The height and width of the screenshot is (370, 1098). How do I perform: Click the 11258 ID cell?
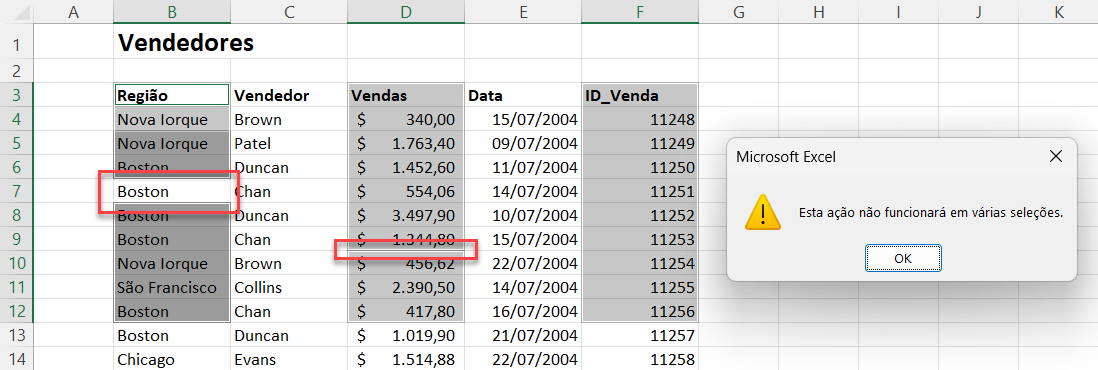[x=639, y=359]
